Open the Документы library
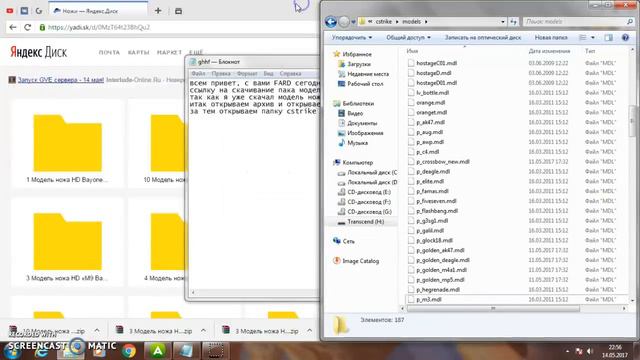This screenshot has height=360, width=640. click(x=362, y=123)
